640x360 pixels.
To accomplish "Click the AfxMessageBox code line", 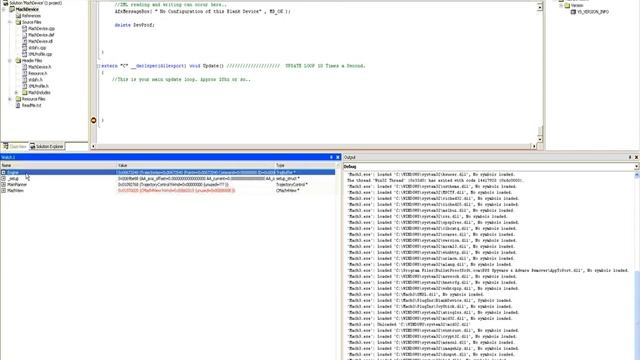I will point(202,12).
